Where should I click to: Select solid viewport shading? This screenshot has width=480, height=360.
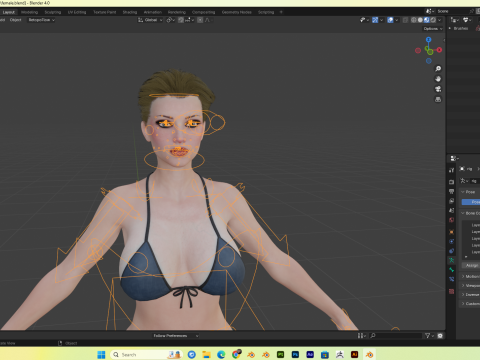coord(420,20)
